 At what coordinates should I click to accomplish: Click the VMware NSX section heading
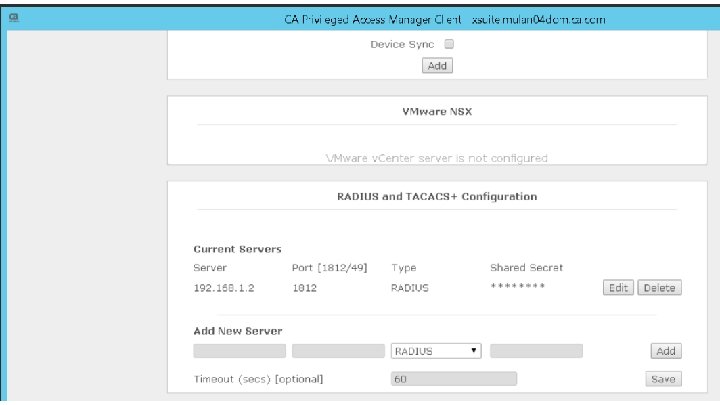click(x=437, y=112)
